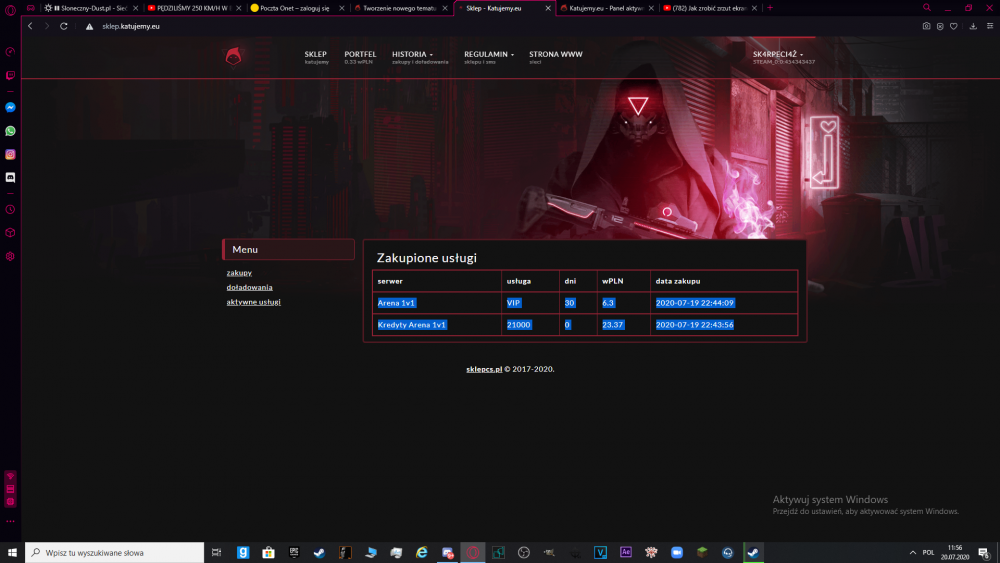
Task: Switch to the Jak zrobić zrzut ekranu tab
Action: [x=710, y=8]
